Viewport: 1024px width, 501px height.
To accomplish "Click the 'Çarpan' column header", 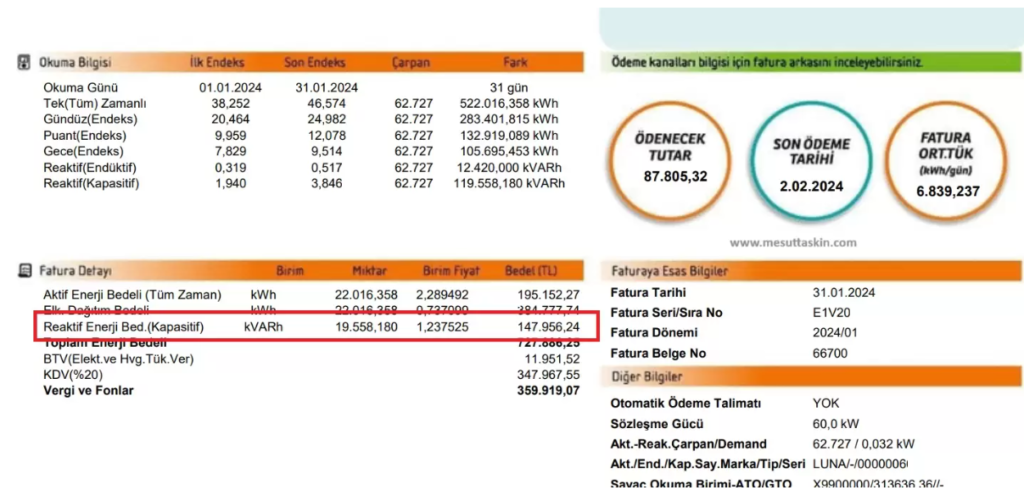I will tap(411, 63).
